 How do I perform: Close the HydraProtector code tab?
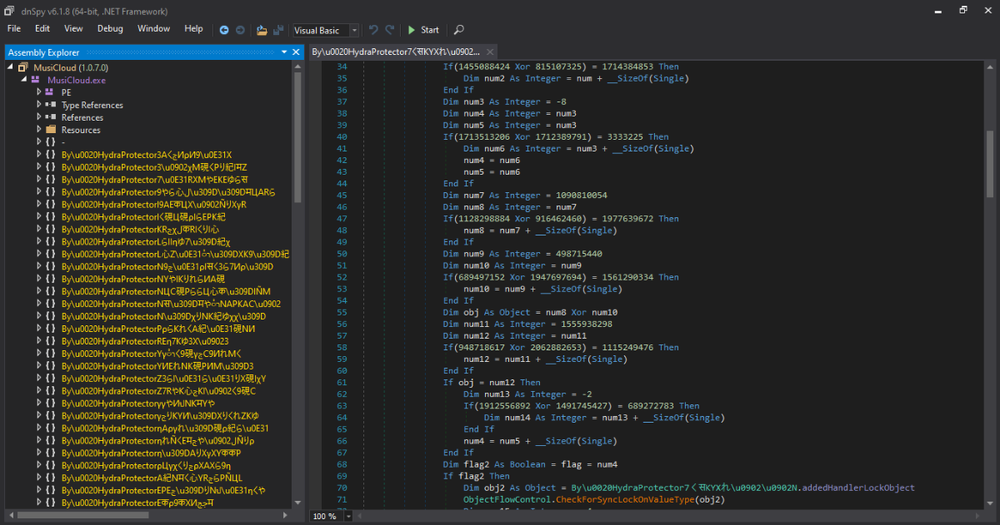(489, 51)
